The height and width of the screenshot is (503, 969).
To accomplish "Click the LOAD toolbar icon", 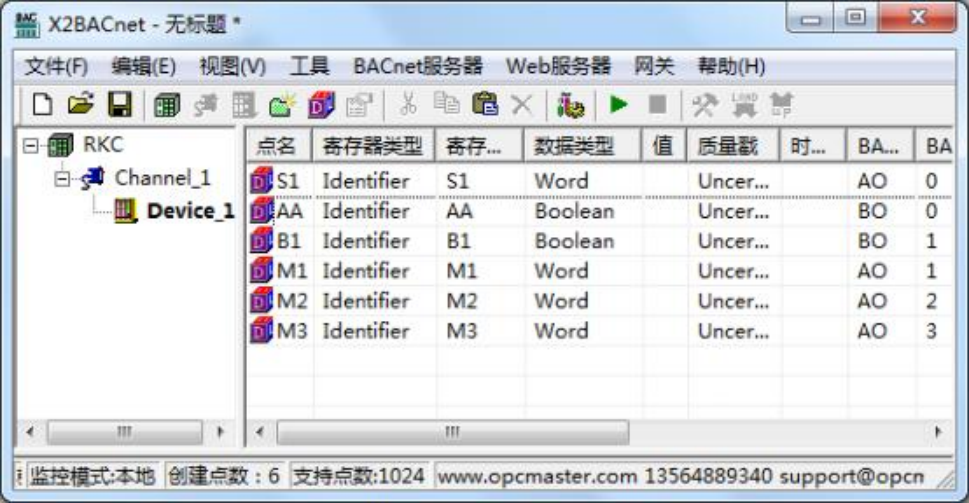I will coord(744,105).
